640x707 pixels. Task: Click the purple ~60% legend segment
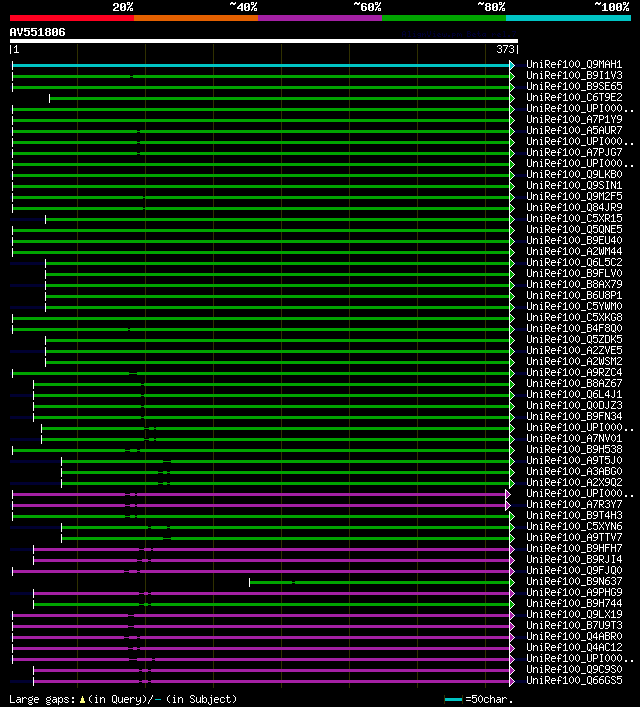click(320, 18)
